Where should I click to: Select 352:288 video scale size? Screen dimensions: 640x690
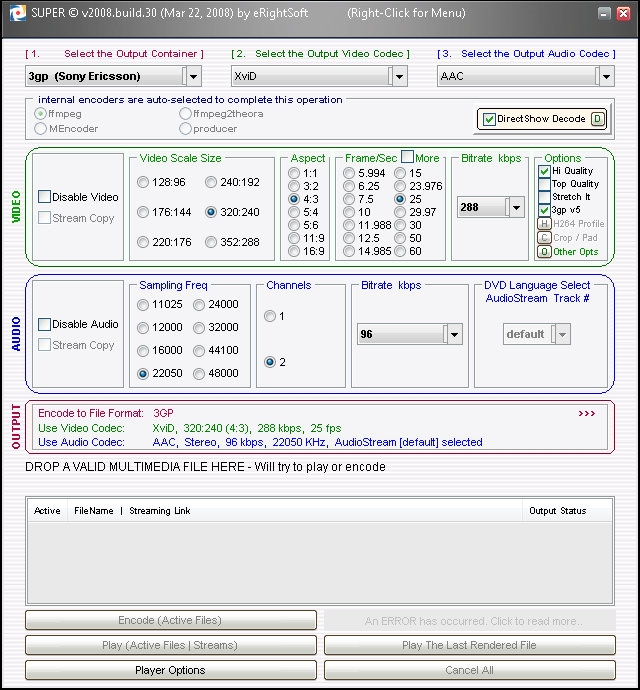click(x=211, y=242)
